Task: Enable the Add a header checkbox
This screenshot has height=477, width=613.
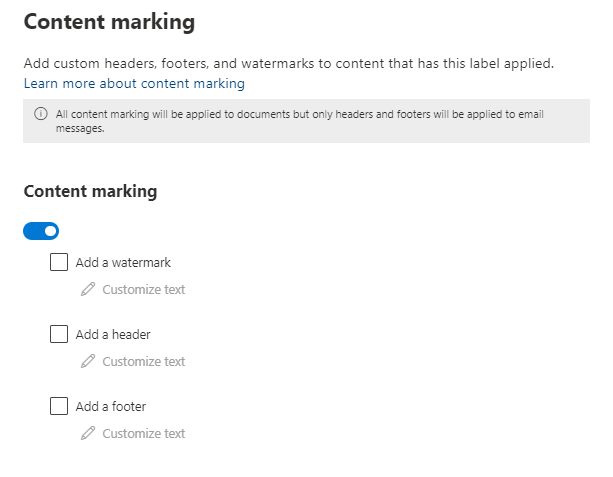Action: [59, 334]
